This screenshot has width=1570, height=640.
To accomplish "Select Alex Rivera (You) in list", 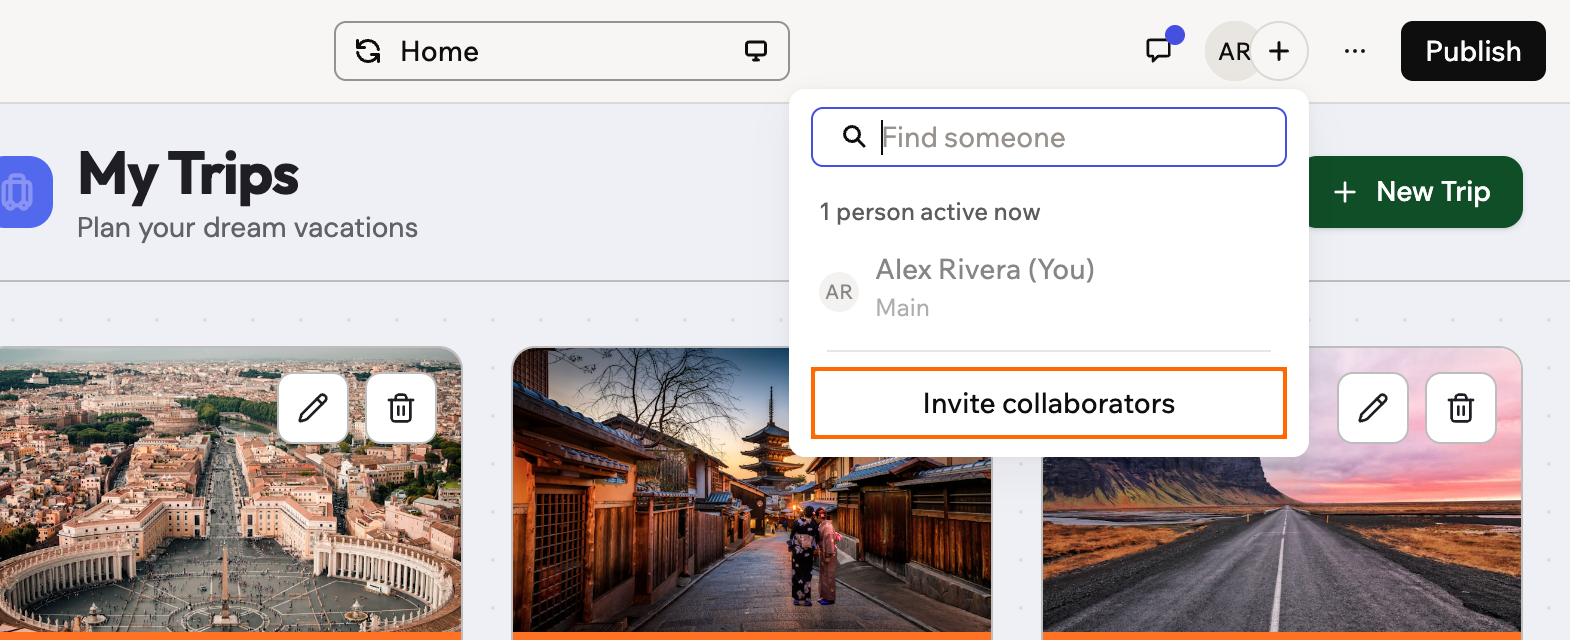I will click(x=1048, y=289).
